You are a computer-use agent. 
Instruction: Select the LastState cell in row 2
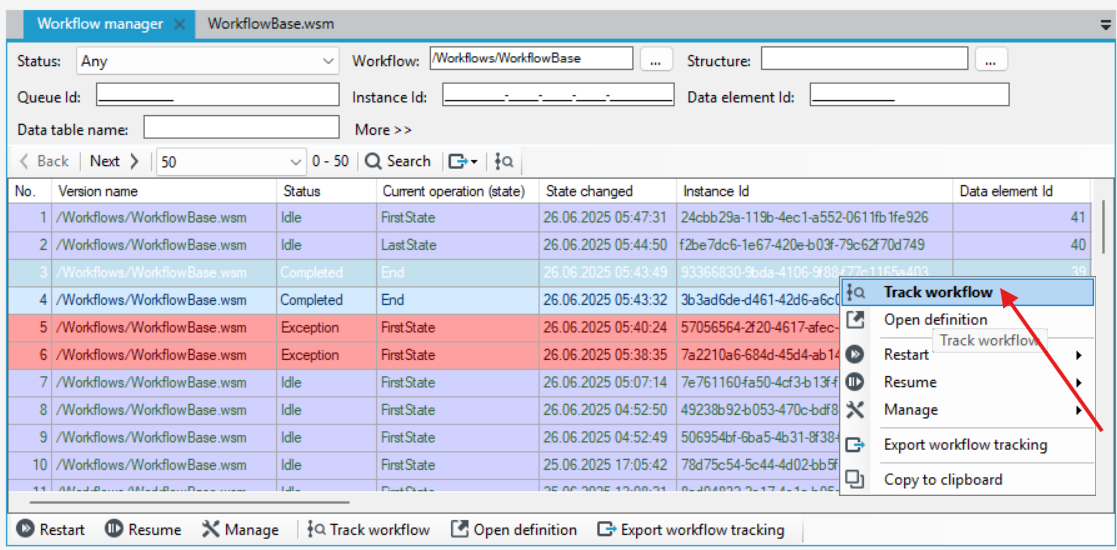click(x=457, y=245)
